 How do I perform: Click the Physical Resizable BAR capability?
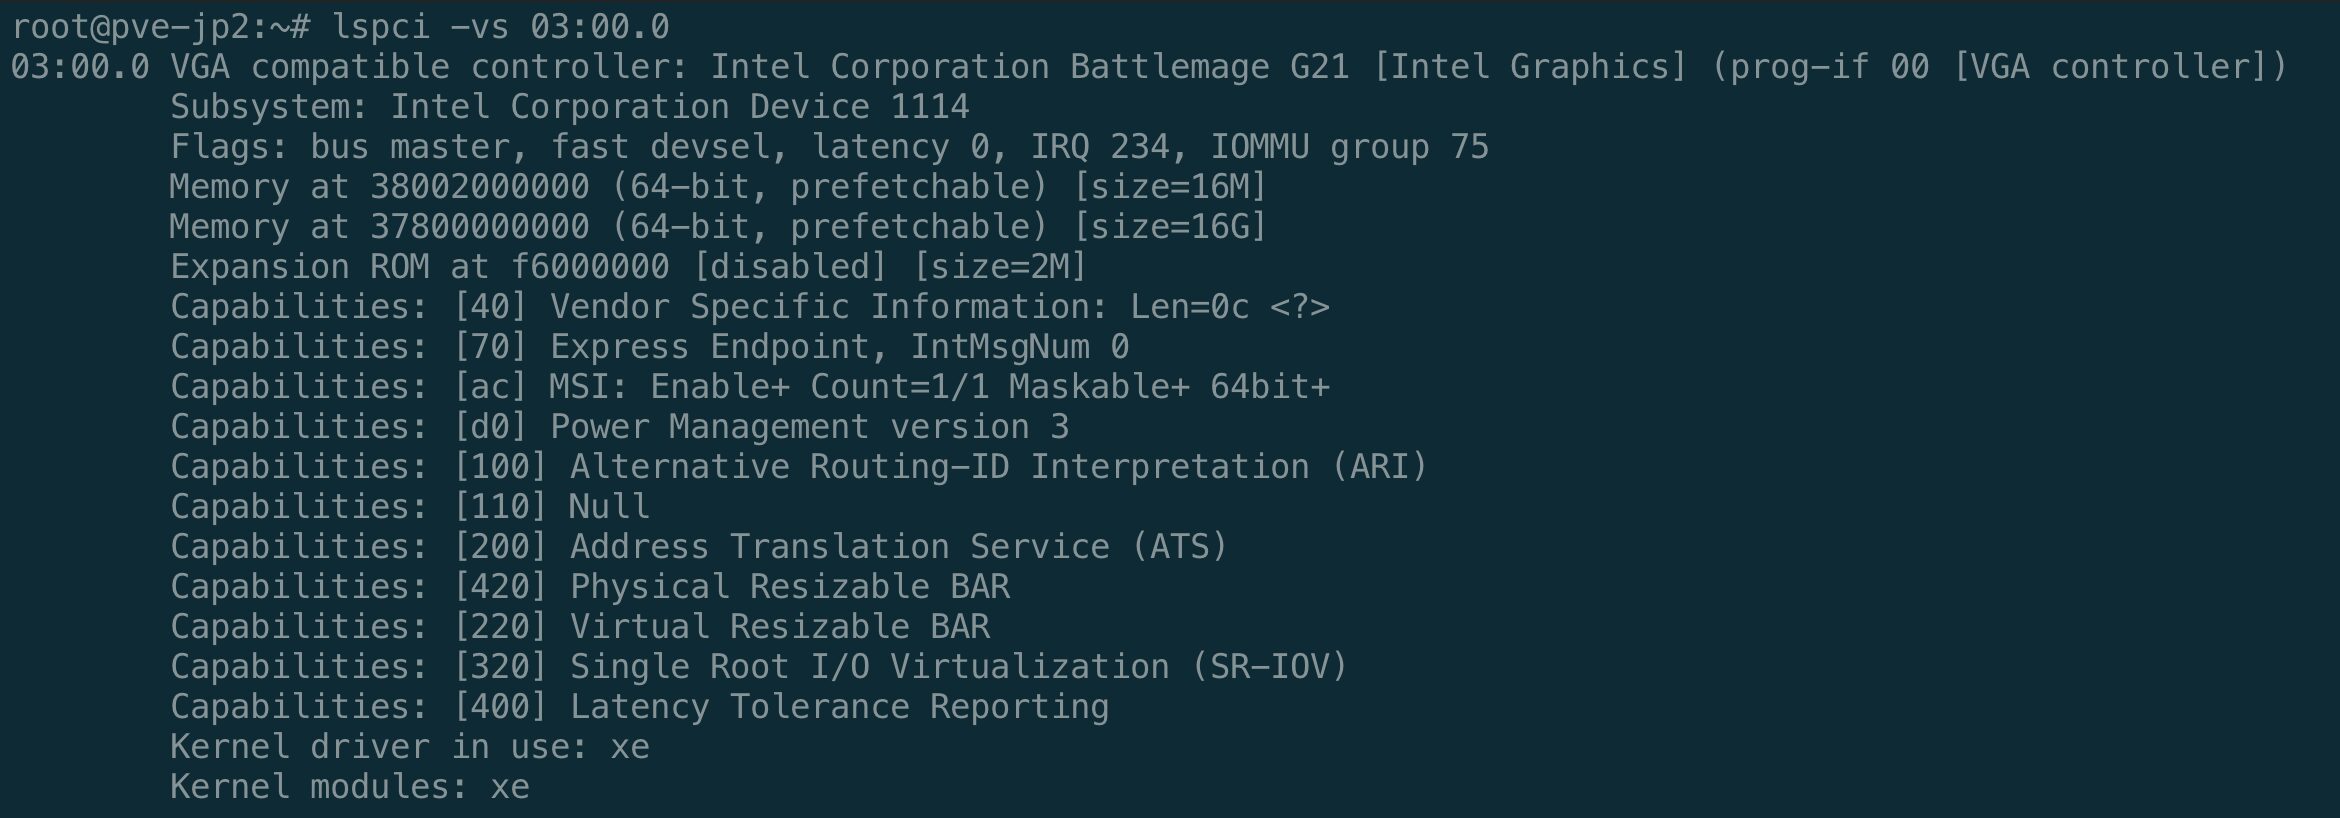[789, 587]
